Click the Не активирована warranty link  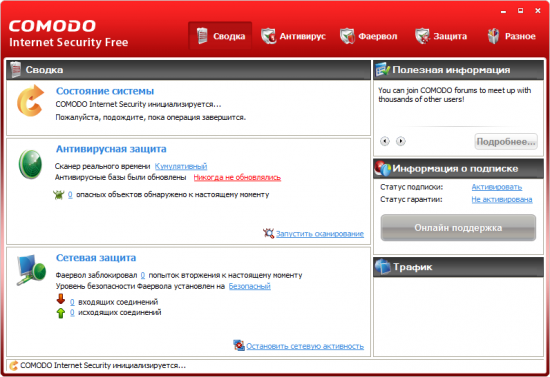(502, 200)
